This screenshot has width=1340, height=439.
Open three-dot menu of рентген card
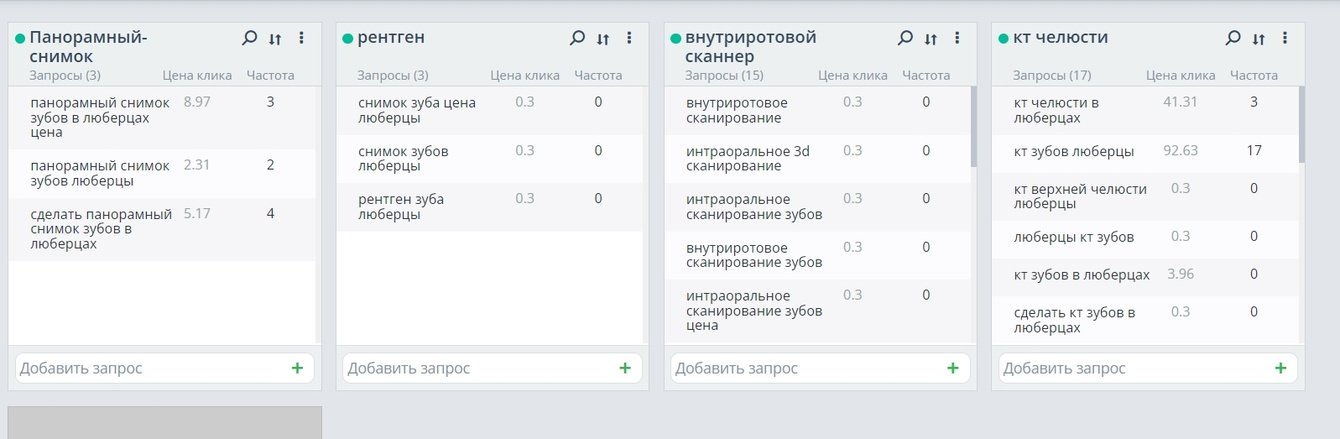(629, 38)
